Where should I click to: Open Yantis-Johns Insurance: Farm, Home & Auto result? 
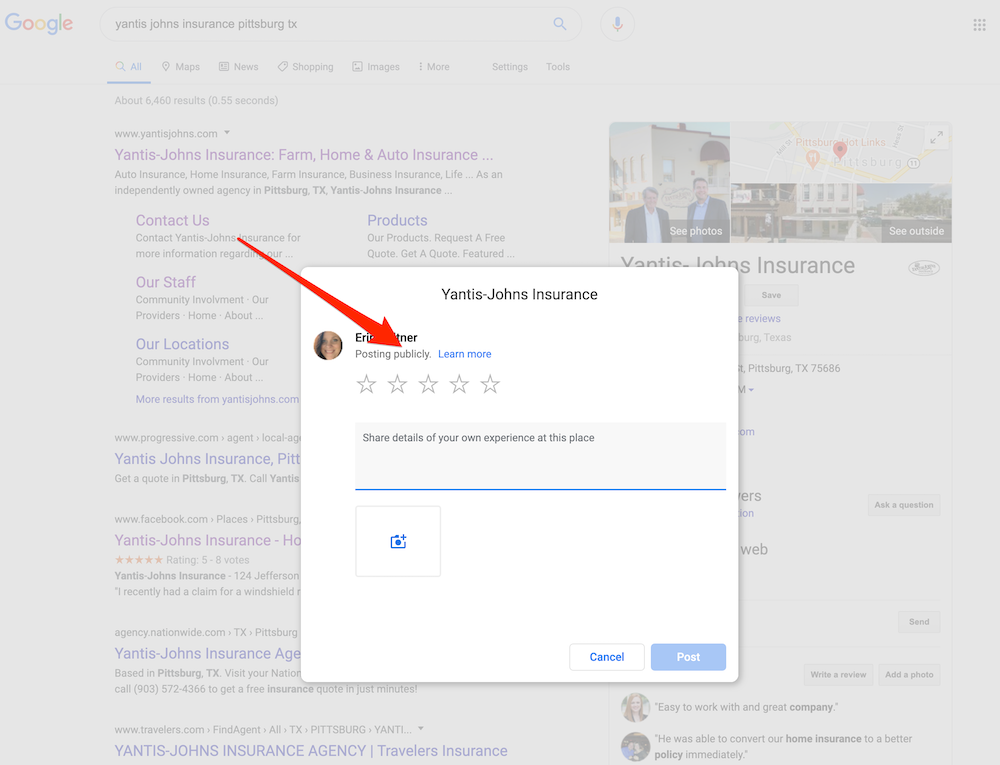coord(304,155)
